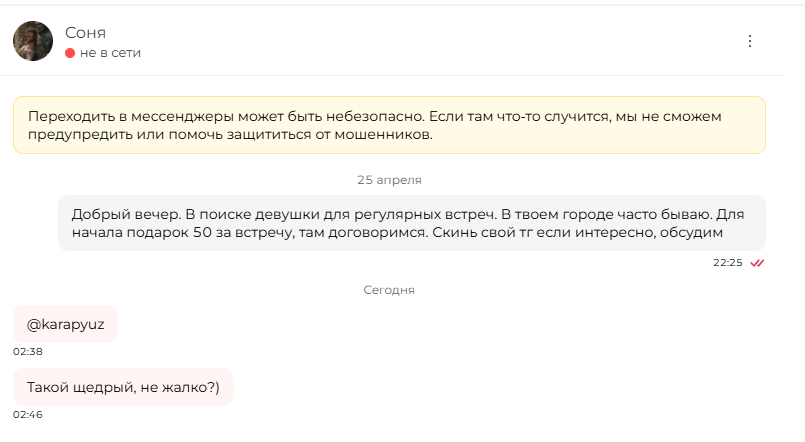Open the three-dot chat options menu

[x=750, y=41]
